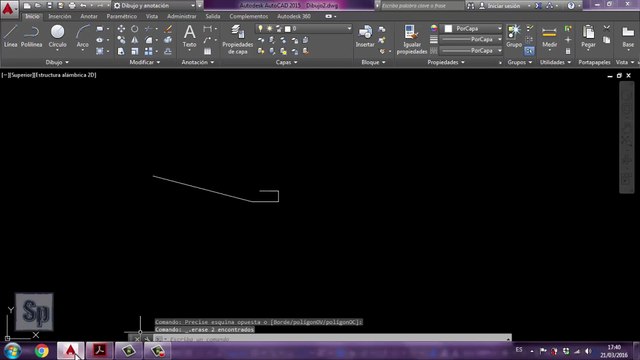
Task: Select the Texto annotation tool
Action: (189, 36)
